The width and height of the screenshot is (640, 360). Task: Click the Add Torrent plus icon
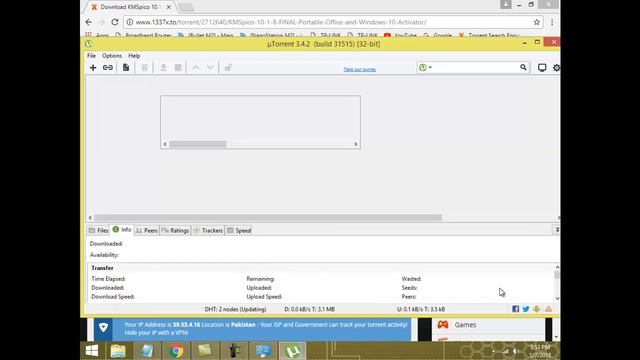[x=93, y=68]
